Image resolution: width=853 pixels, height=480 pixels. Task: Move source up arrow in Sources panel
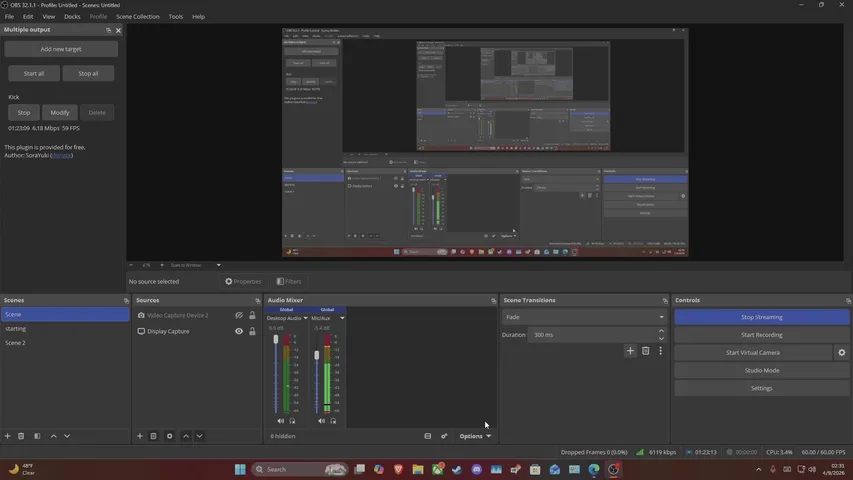tap(186, 436)
